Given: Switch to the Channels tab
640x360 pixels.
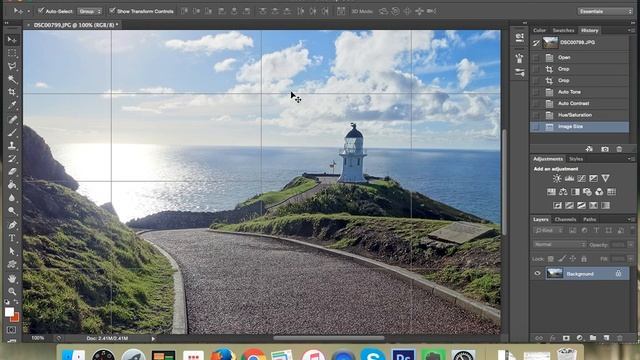Looking at the screenshot, I should click(565, 219).
